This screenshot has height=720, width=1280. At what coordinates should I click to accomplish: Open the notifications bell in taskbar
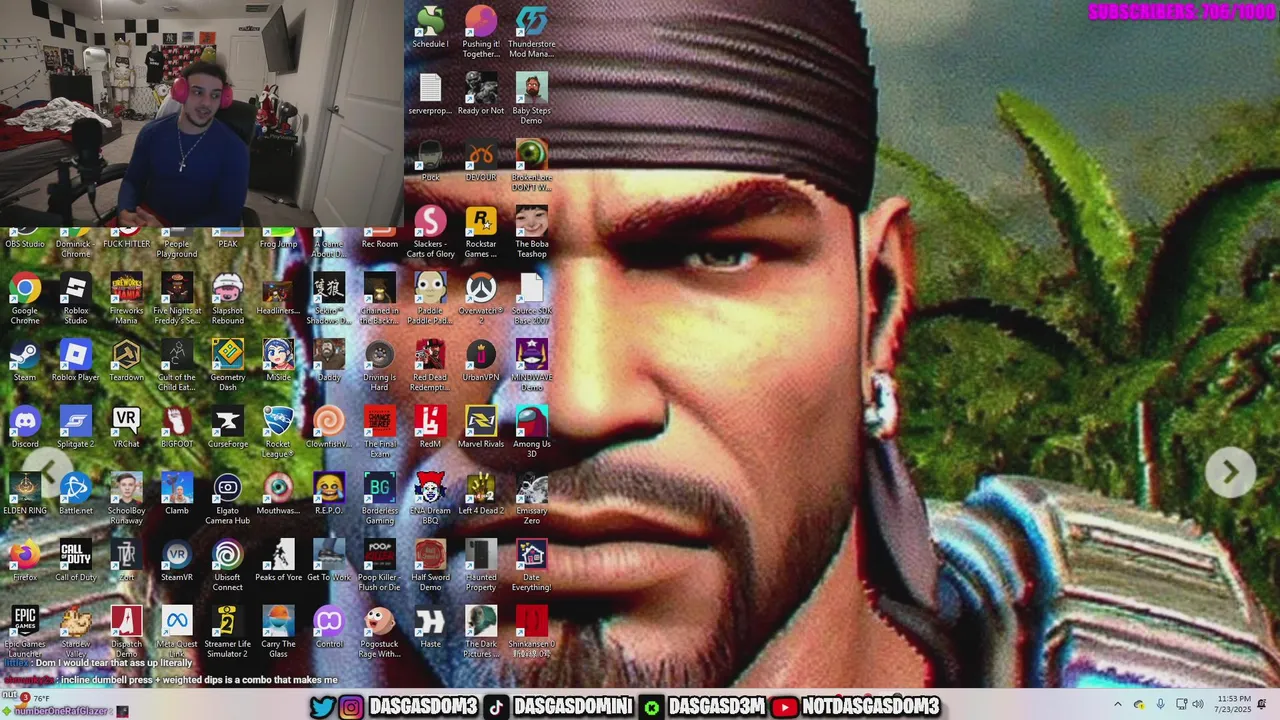1263,705
